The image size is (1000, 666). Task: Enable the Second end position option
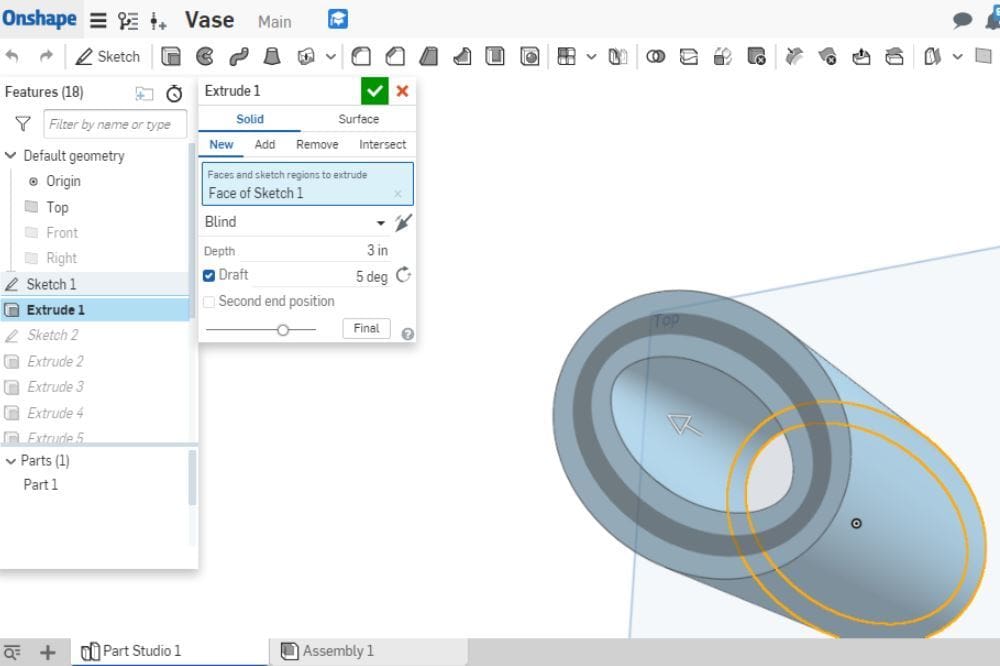click(x=208, y=301)
